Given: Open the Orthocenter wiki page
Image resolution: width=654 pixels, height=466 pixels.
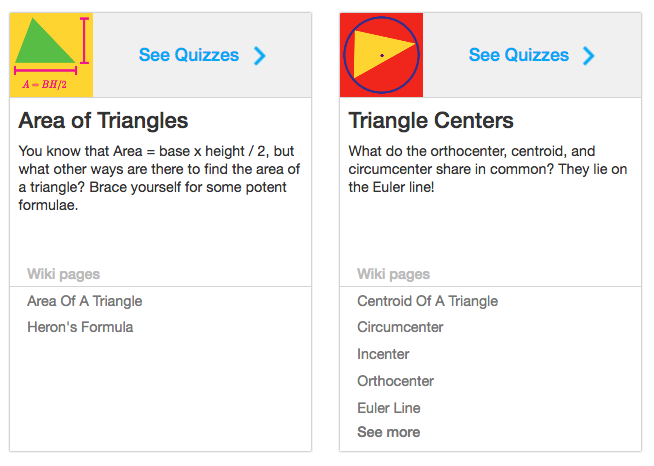Looking at the screenshot, I should click(395, 381).
